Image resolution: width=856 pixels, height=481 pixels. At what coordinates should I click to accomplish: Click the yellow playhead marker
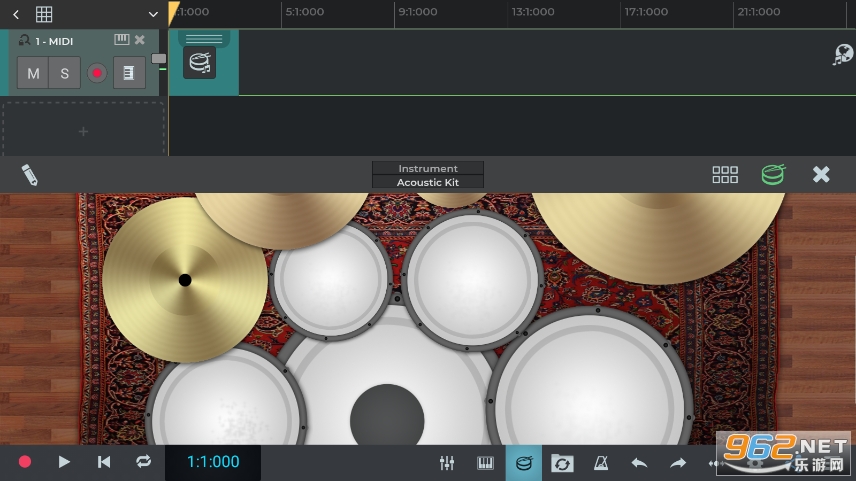pyautogui.click(x=173, y=12)
